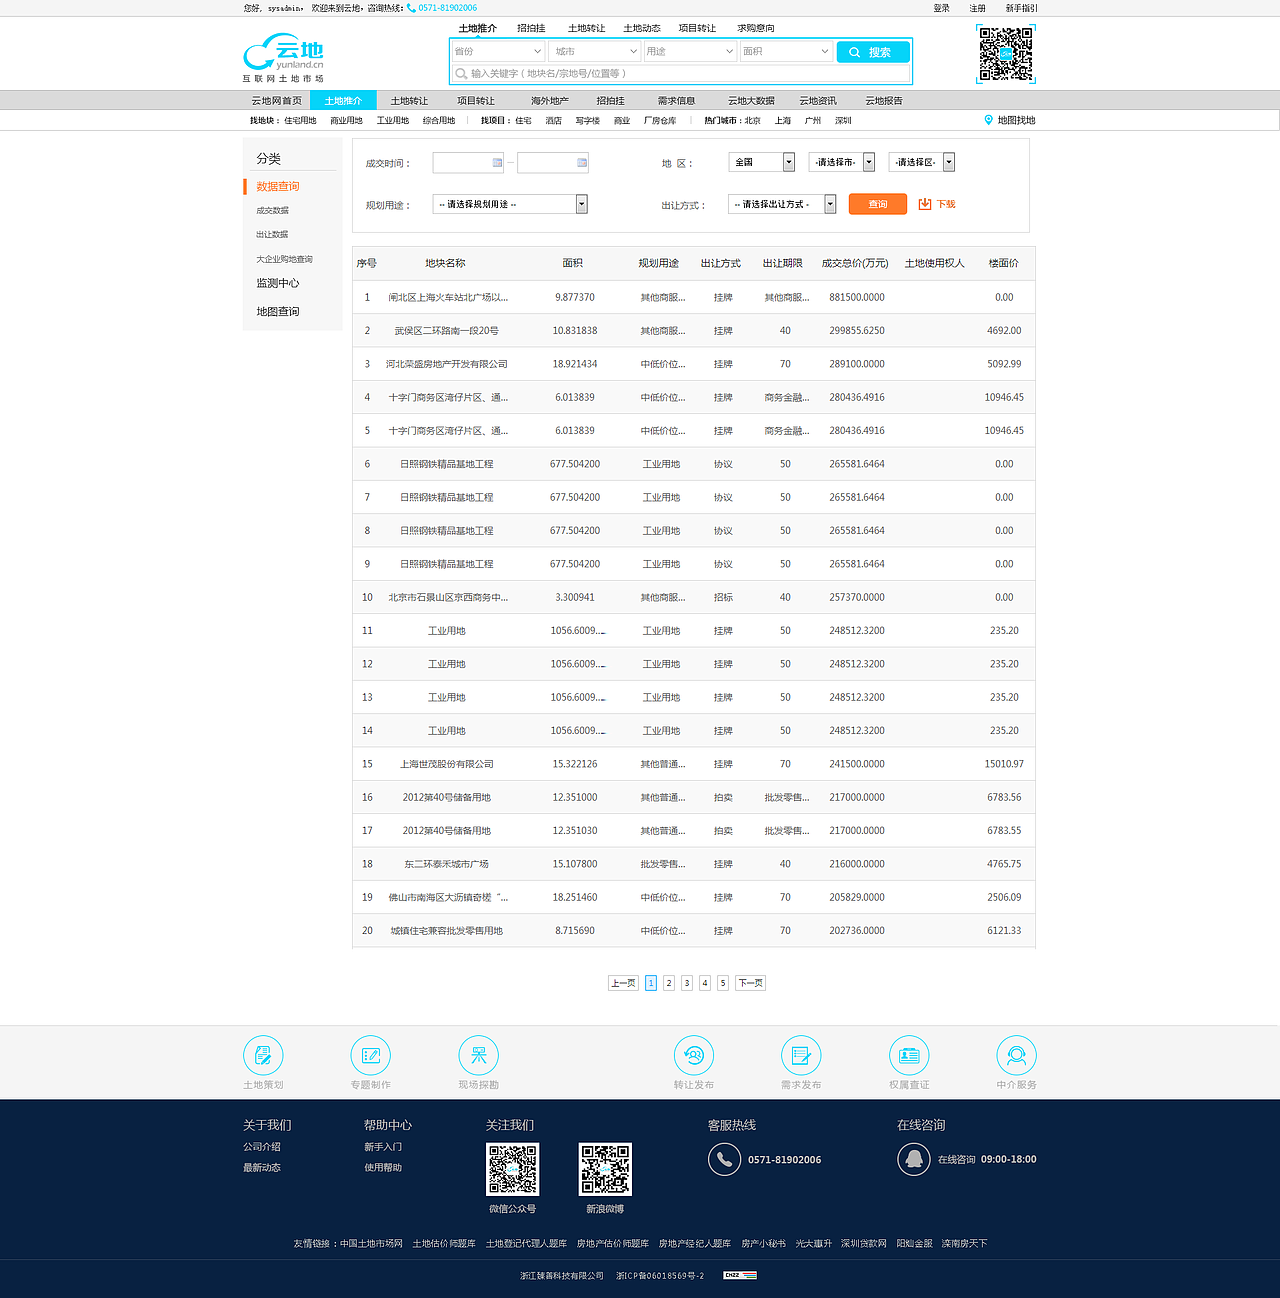
Task: Click hot city link 广州
Action: (813, 120)
